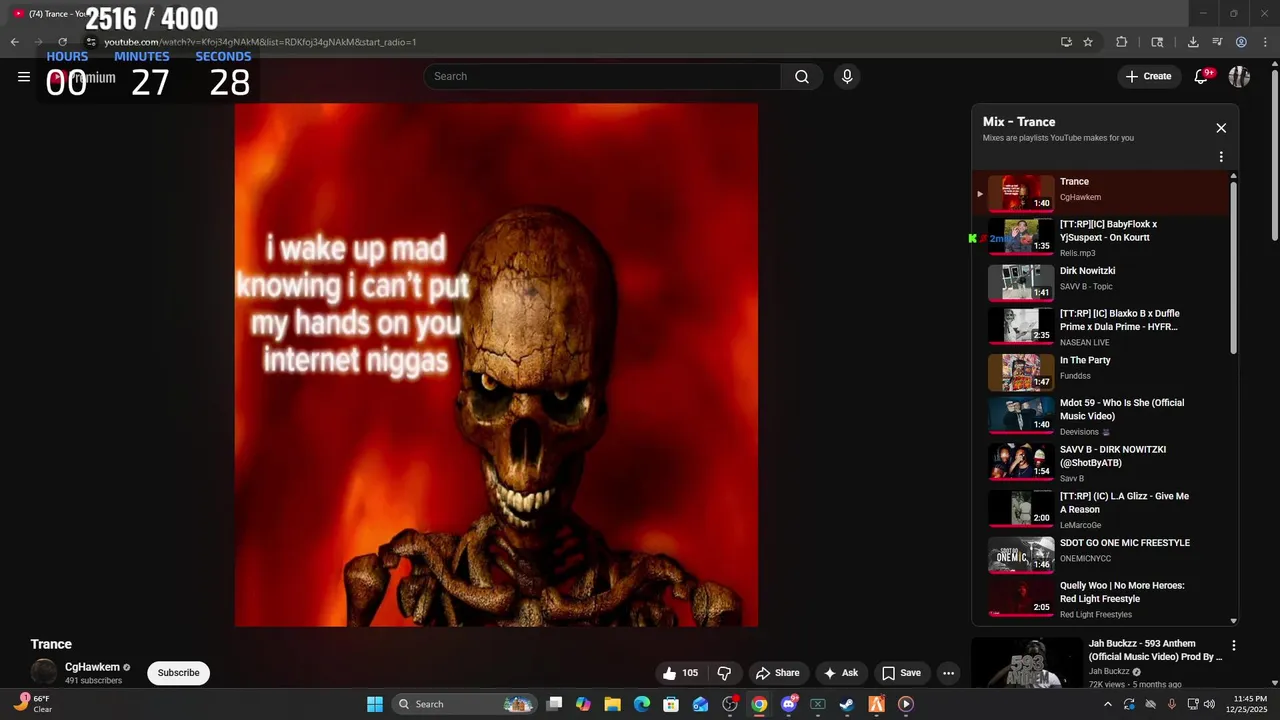
Task: Open Mdot 59 - Who Is She video
Action: click(x=1122, y=409)
